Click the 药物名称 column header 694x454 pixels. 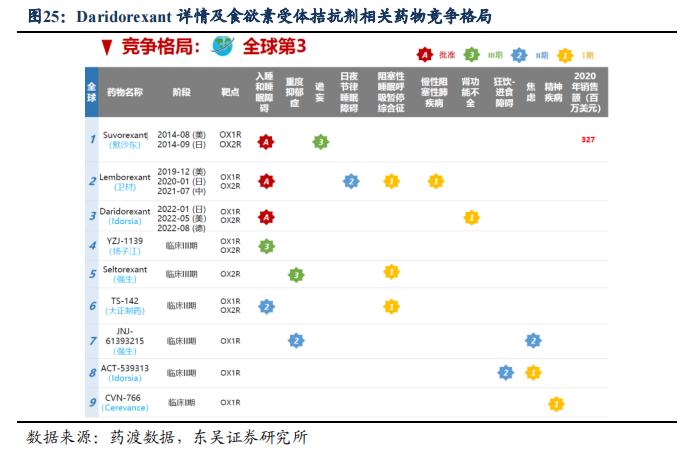coord(125,92)
